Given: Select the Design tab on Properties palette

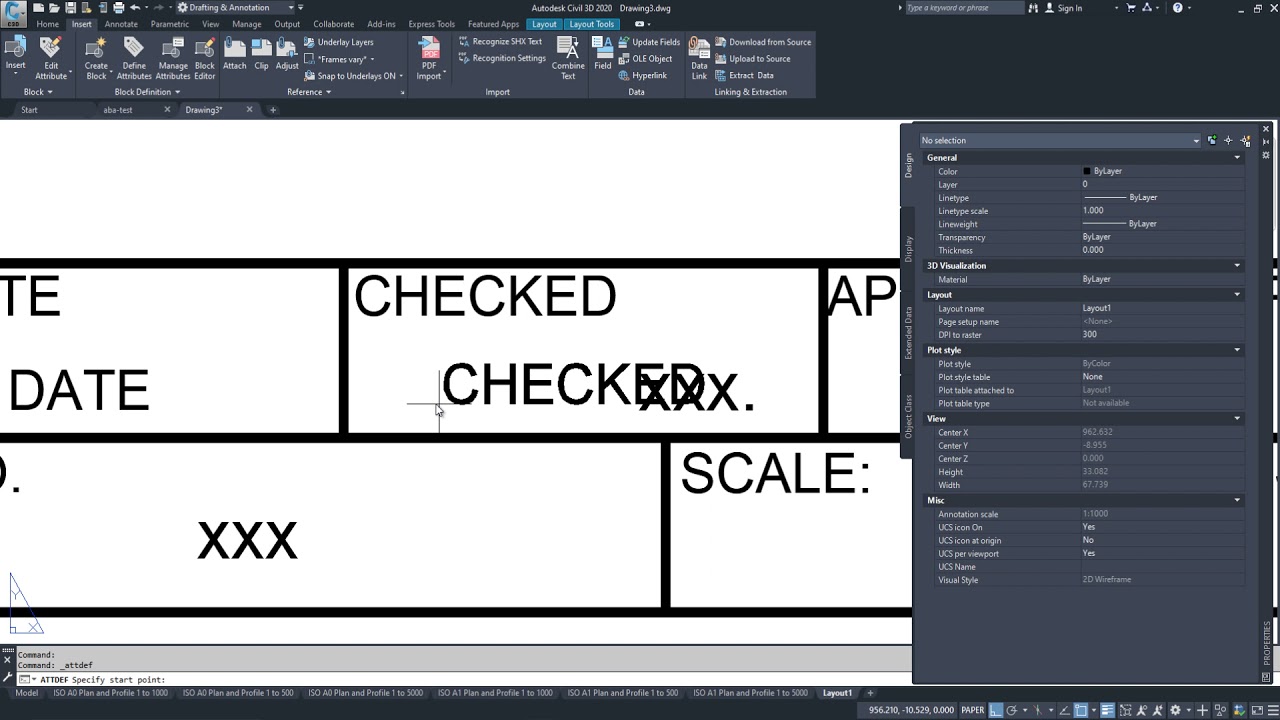Looking at the screenshot, I should pos(909,165).
